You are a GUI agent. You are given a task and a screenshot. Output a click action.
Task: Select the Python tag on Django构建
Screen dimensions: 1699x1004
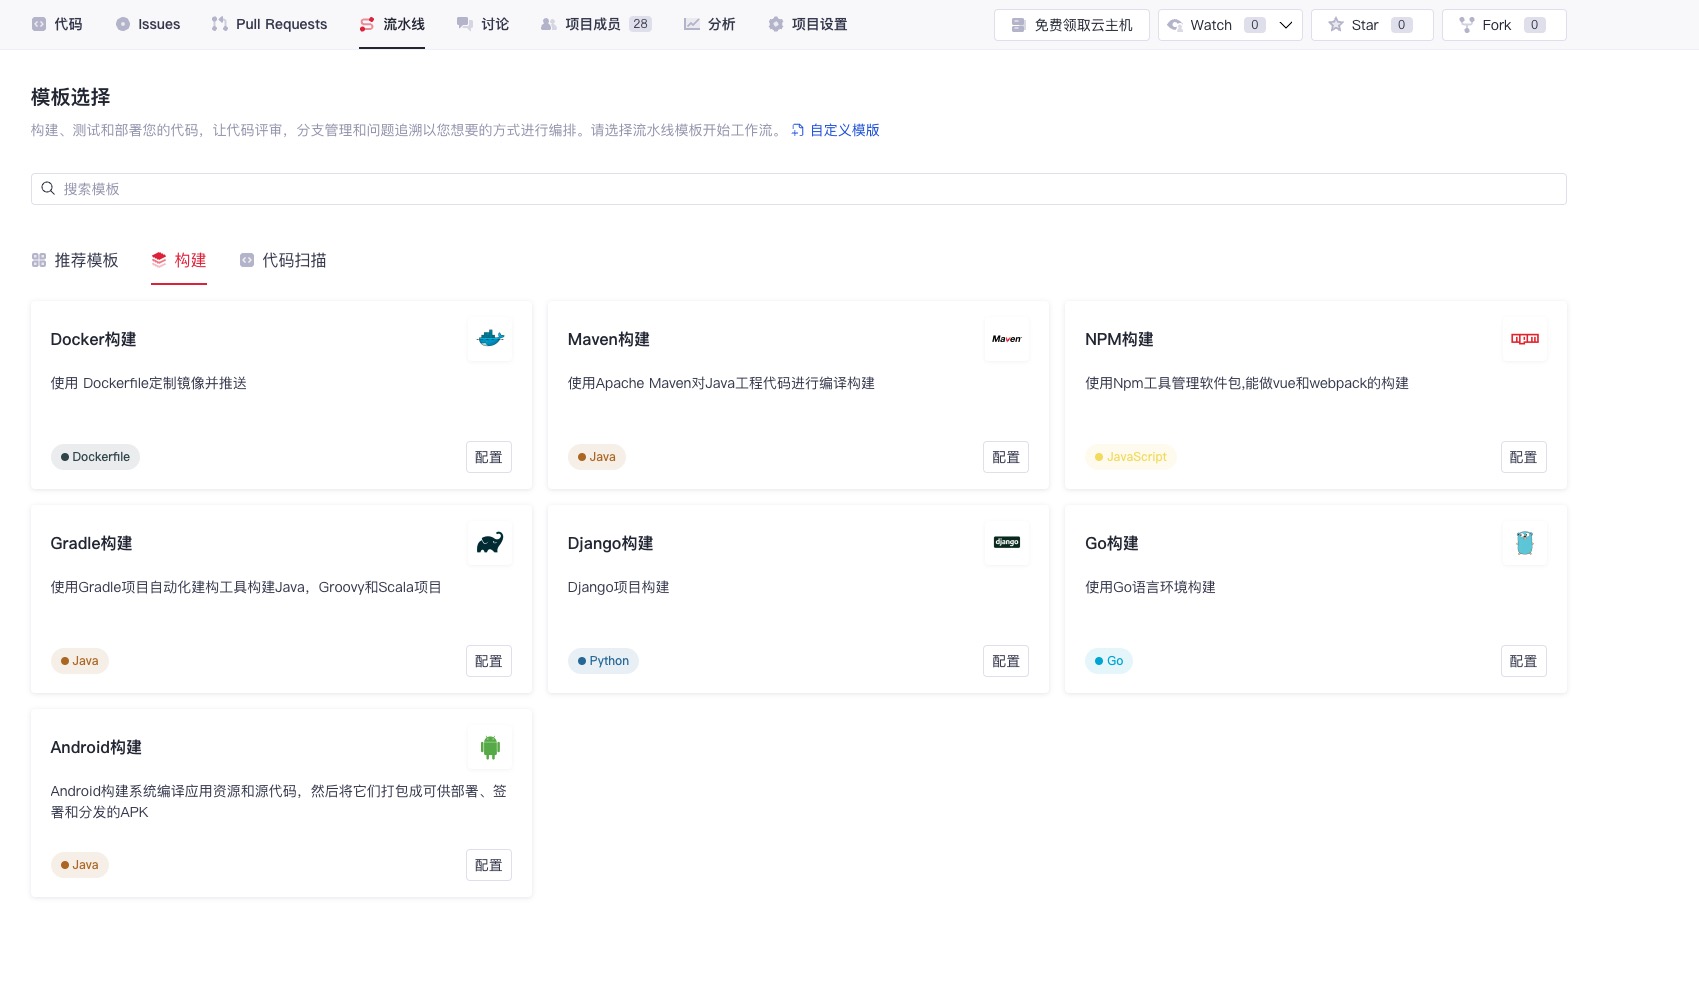click(603, 661)
